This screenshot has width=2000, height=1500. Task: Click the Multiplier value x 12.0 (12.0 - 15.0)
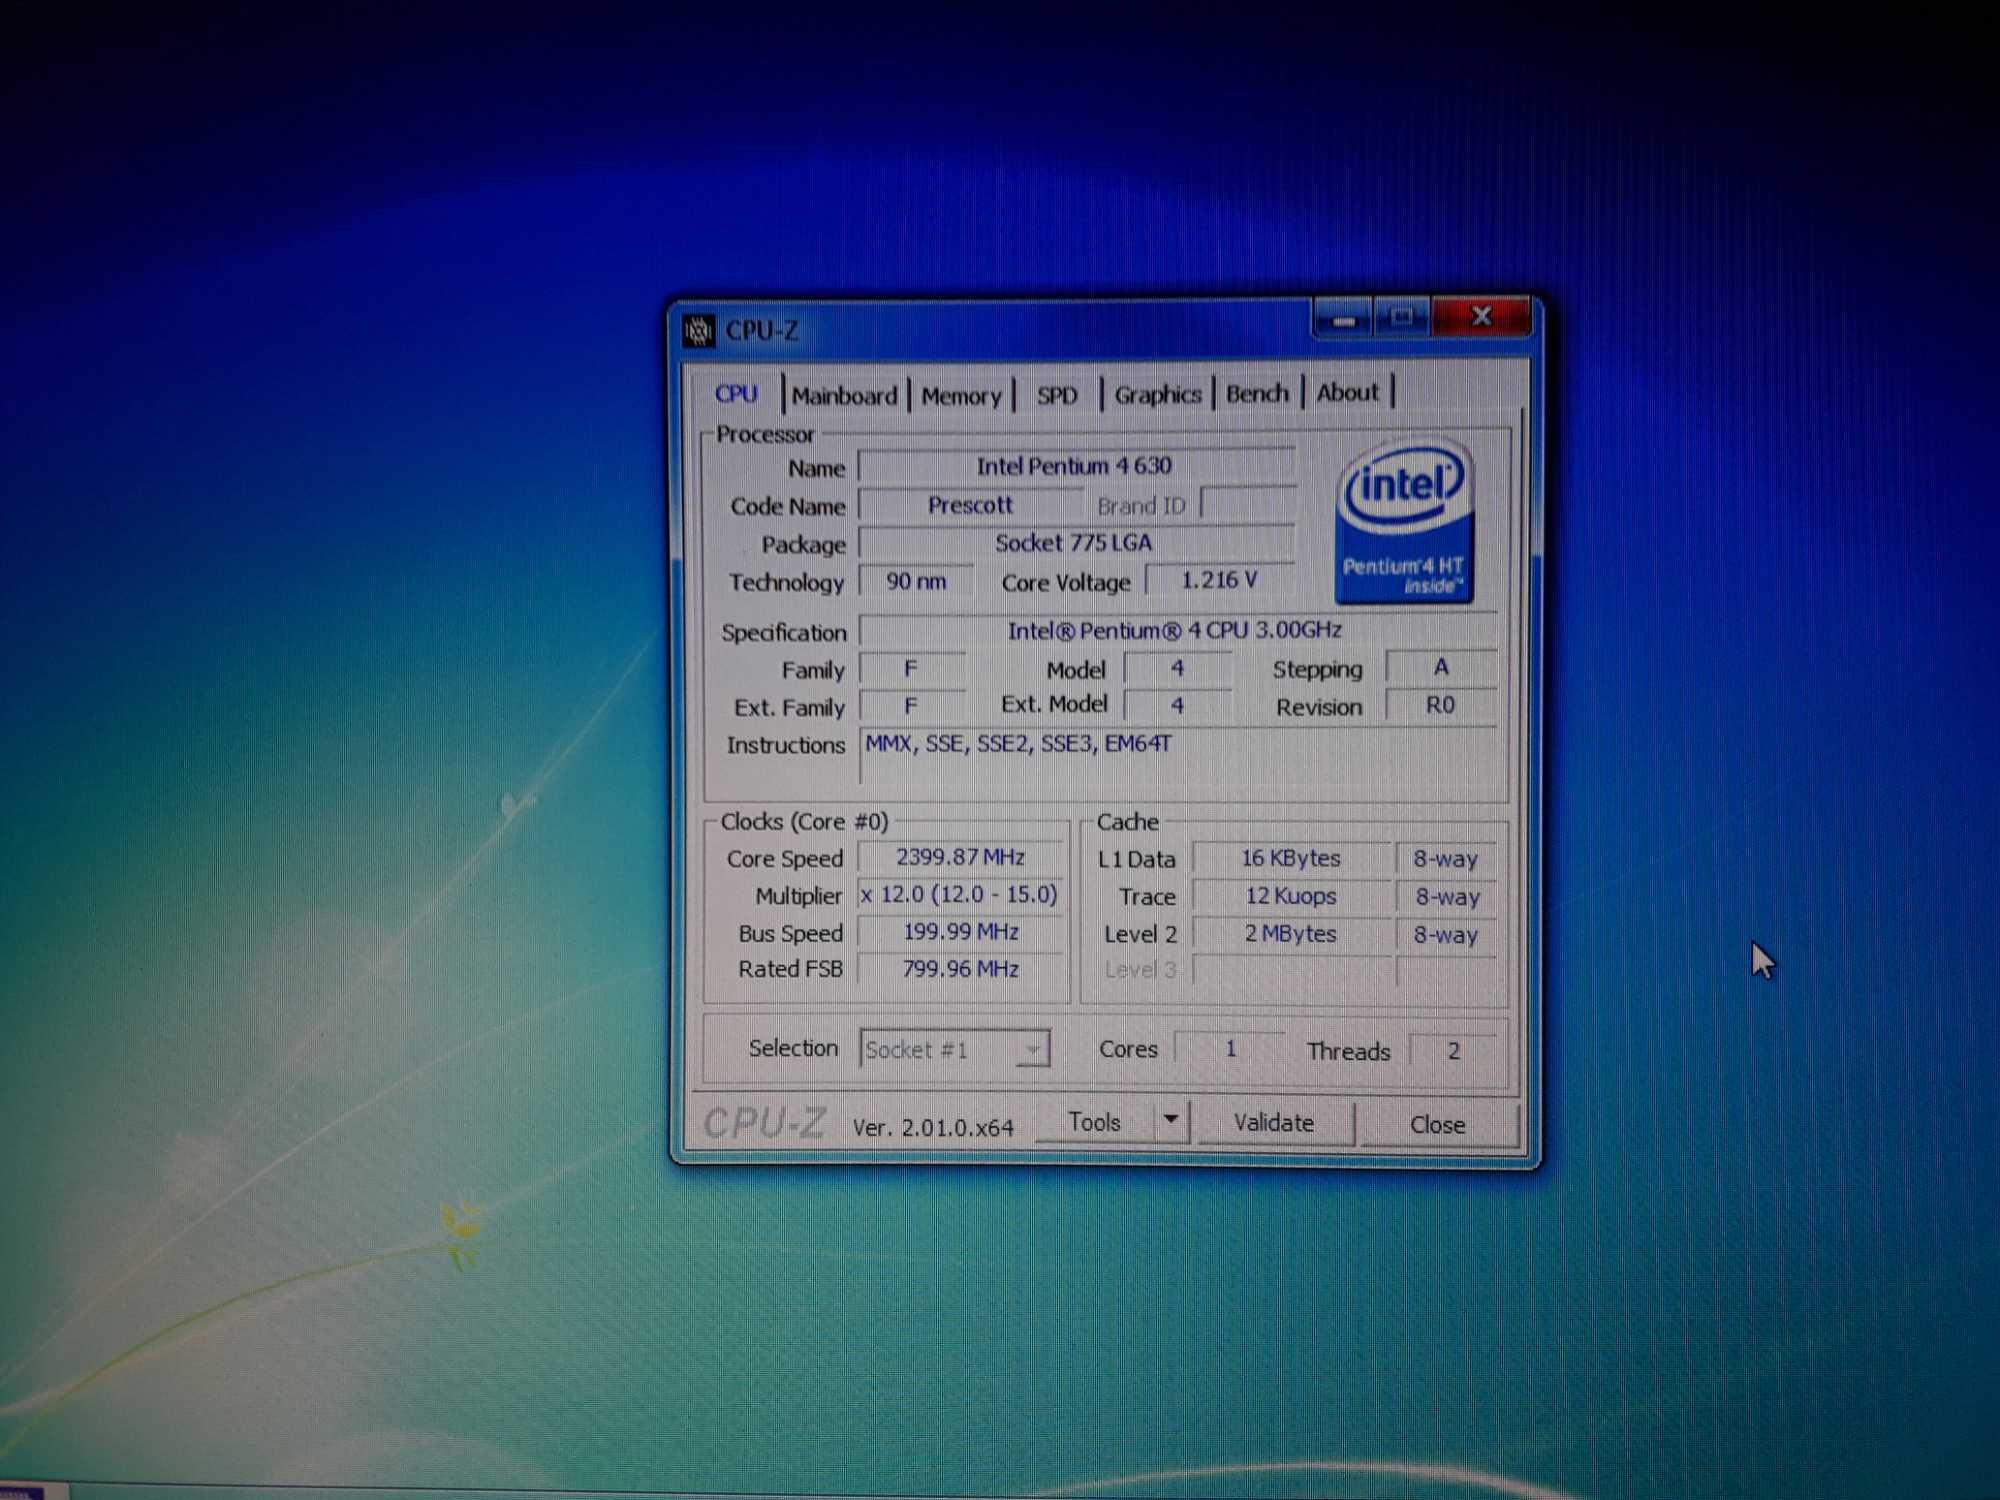coord(961,894)
